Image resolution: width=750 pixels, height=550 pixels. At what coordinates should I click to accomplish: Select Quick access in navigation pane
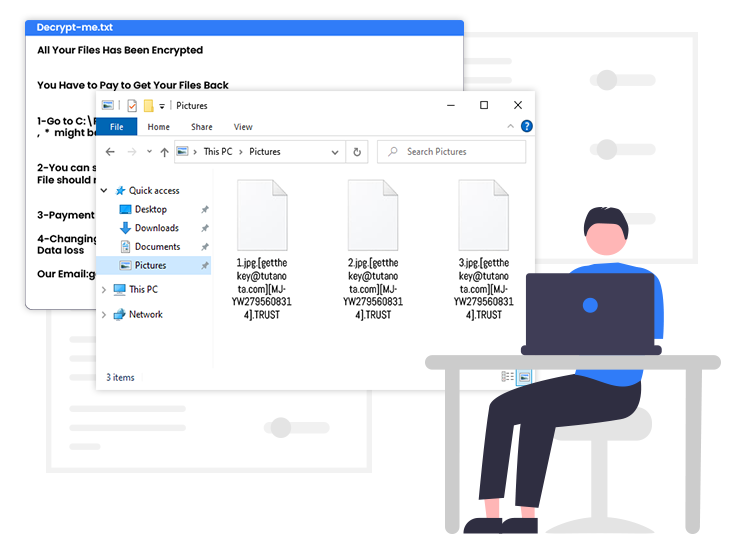coord(154,190)
